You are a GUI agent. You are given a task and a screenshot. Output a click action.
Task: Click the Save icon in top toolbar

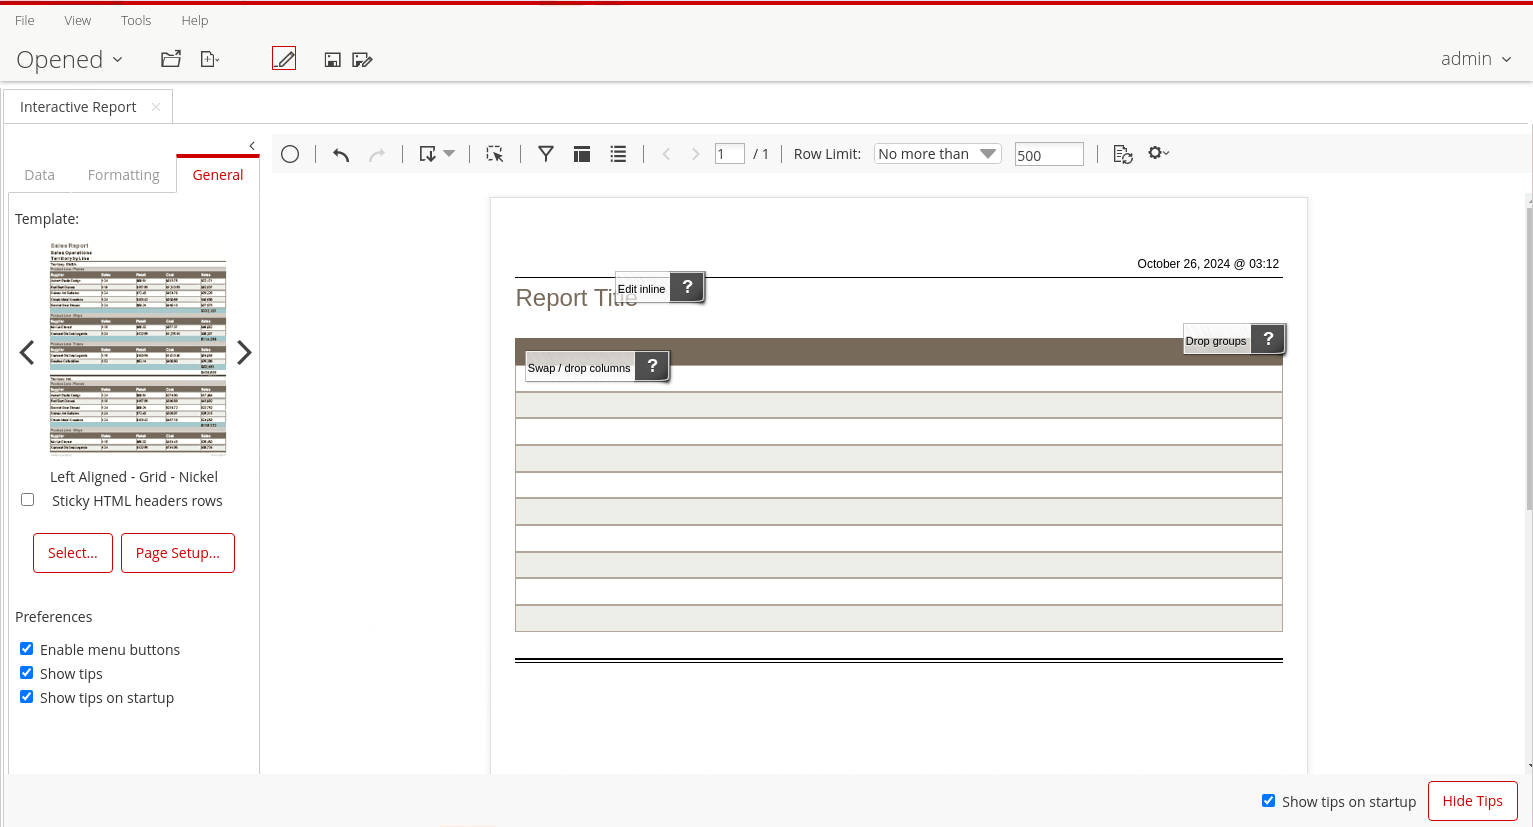333,60
